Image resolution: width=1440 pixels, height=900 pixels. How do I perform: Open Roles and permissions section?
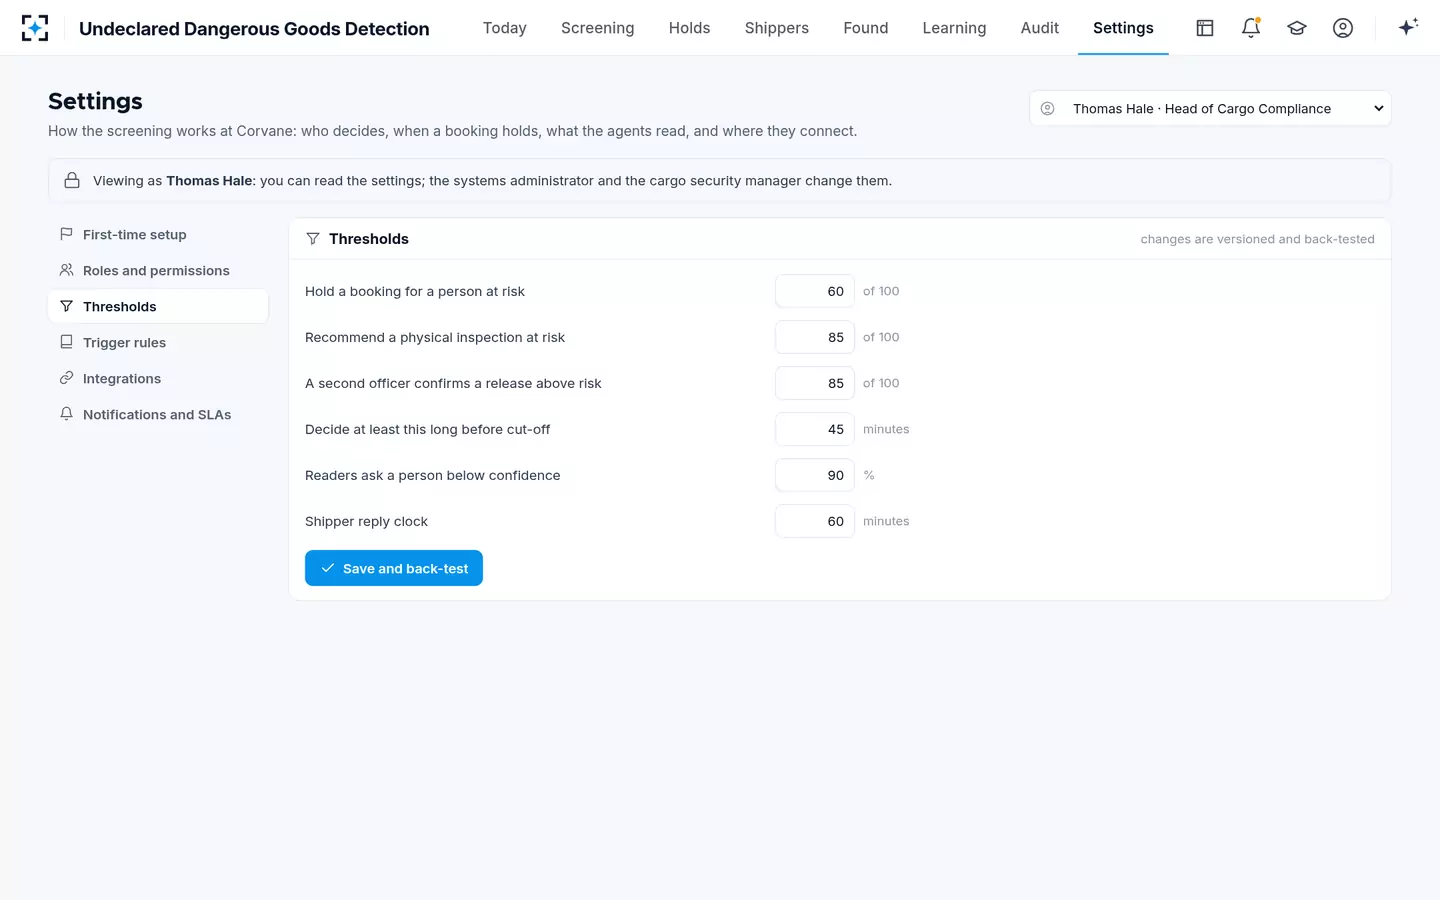click(x=158, y=270)
